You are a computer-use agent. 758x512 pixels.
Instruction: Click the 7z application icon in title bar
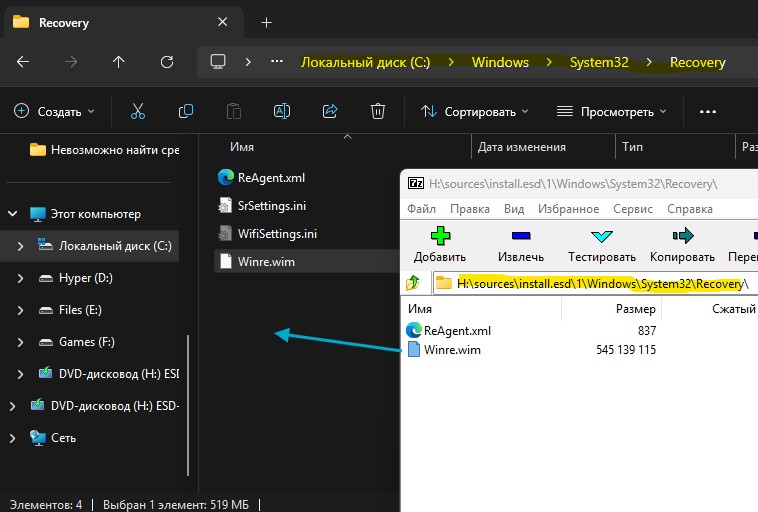point(416,183)
